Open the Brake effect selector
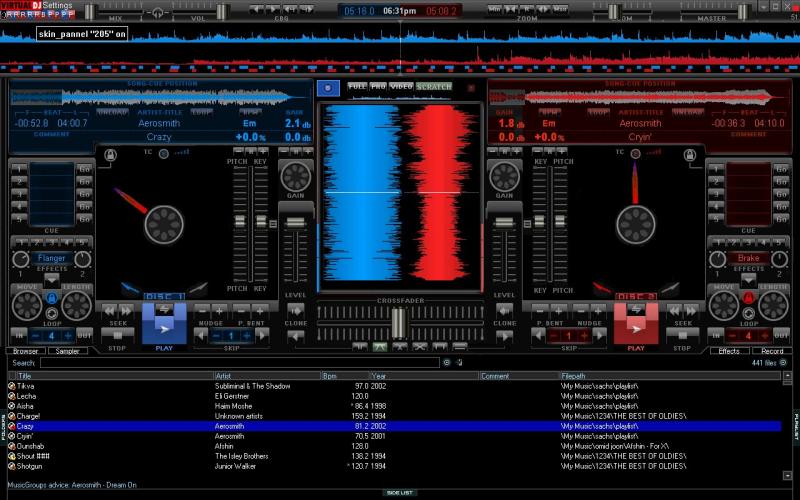The height and width of the screenshot is (500, 800). click(748, 258)
